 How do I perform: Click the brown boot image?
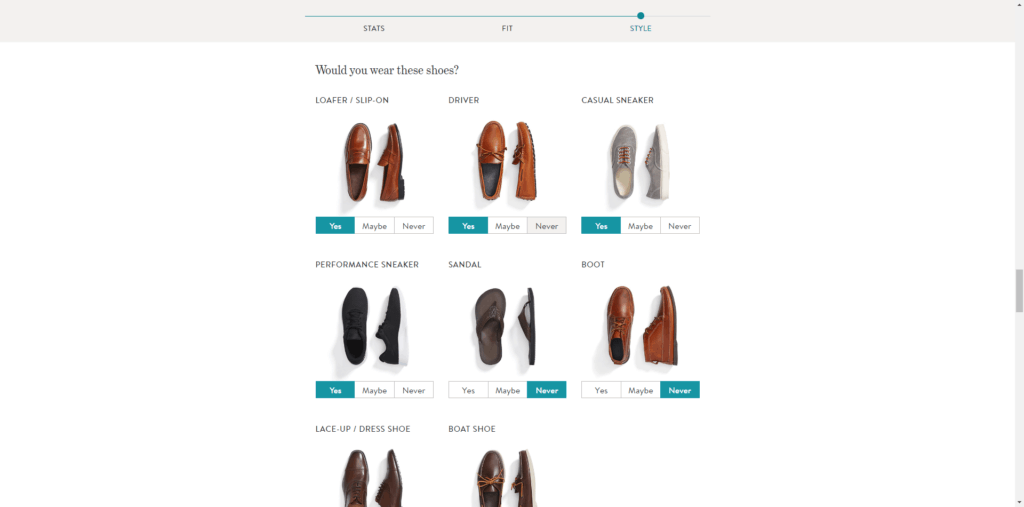click(x=640, y=325)
